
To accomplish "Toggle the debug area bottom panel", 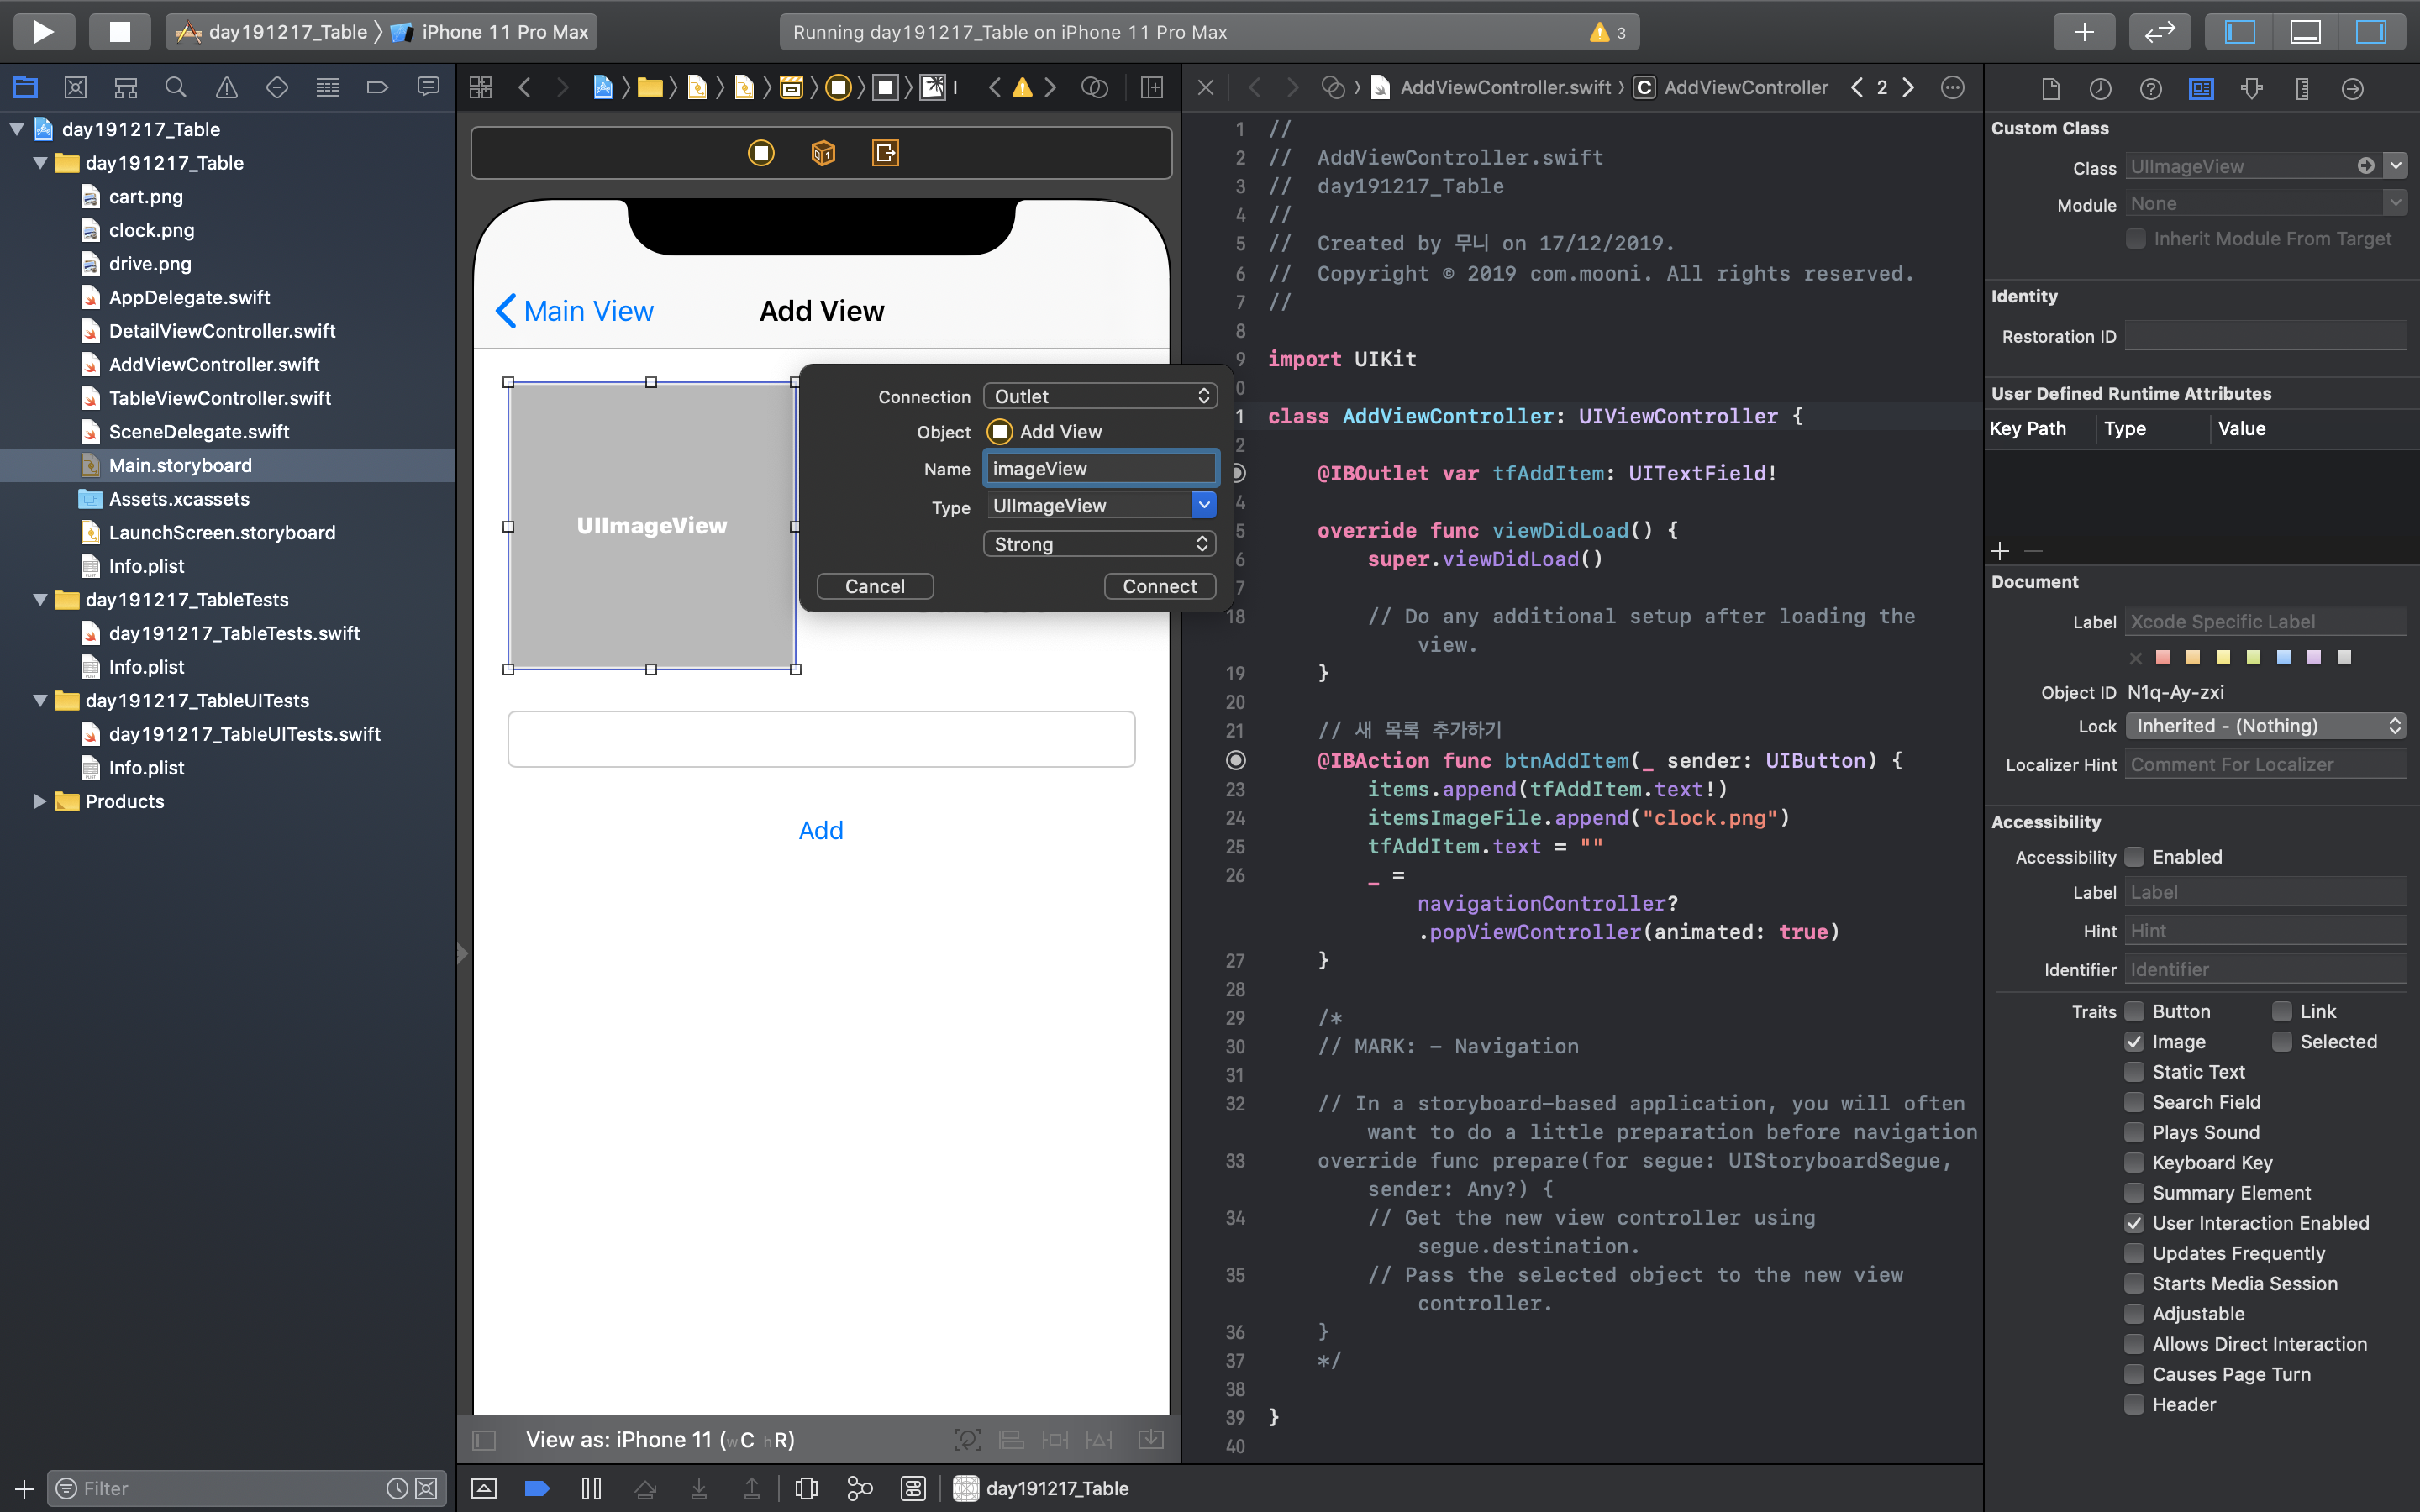I will [x=2305, y=31].
